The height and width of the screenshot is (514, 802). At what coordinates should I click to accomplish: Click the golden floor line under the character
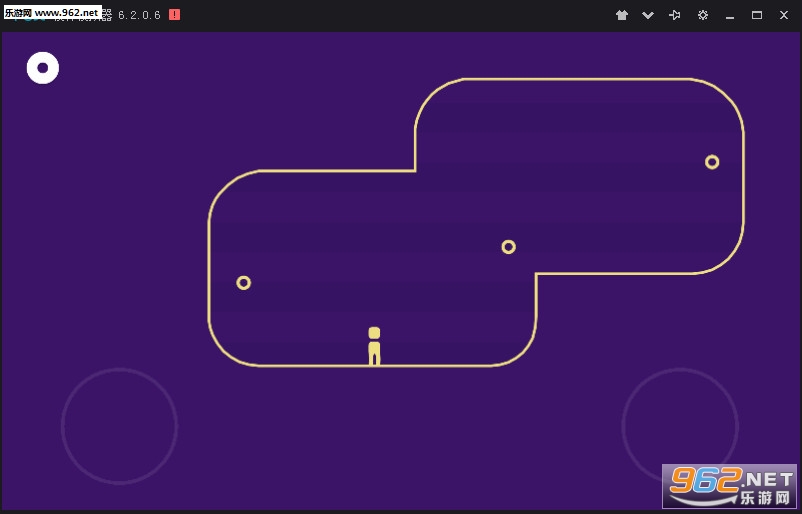pyautogui.click(x=374, y=366)
